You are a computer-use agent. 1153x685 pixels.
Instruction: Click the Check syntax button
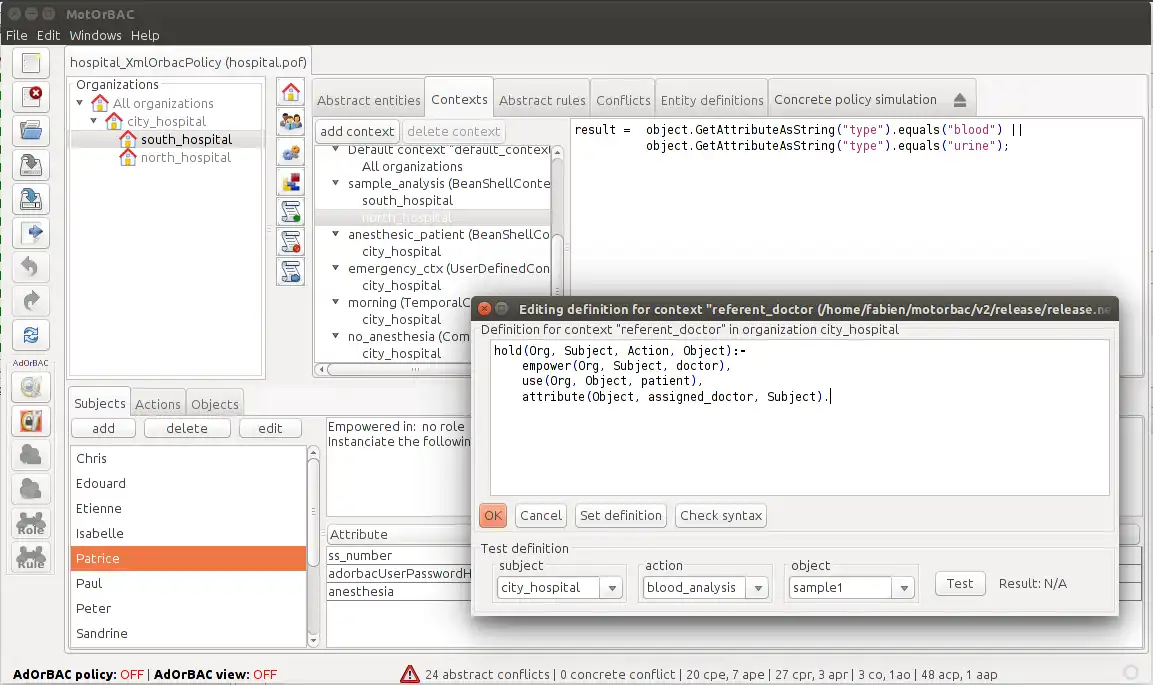click(721, 515)
